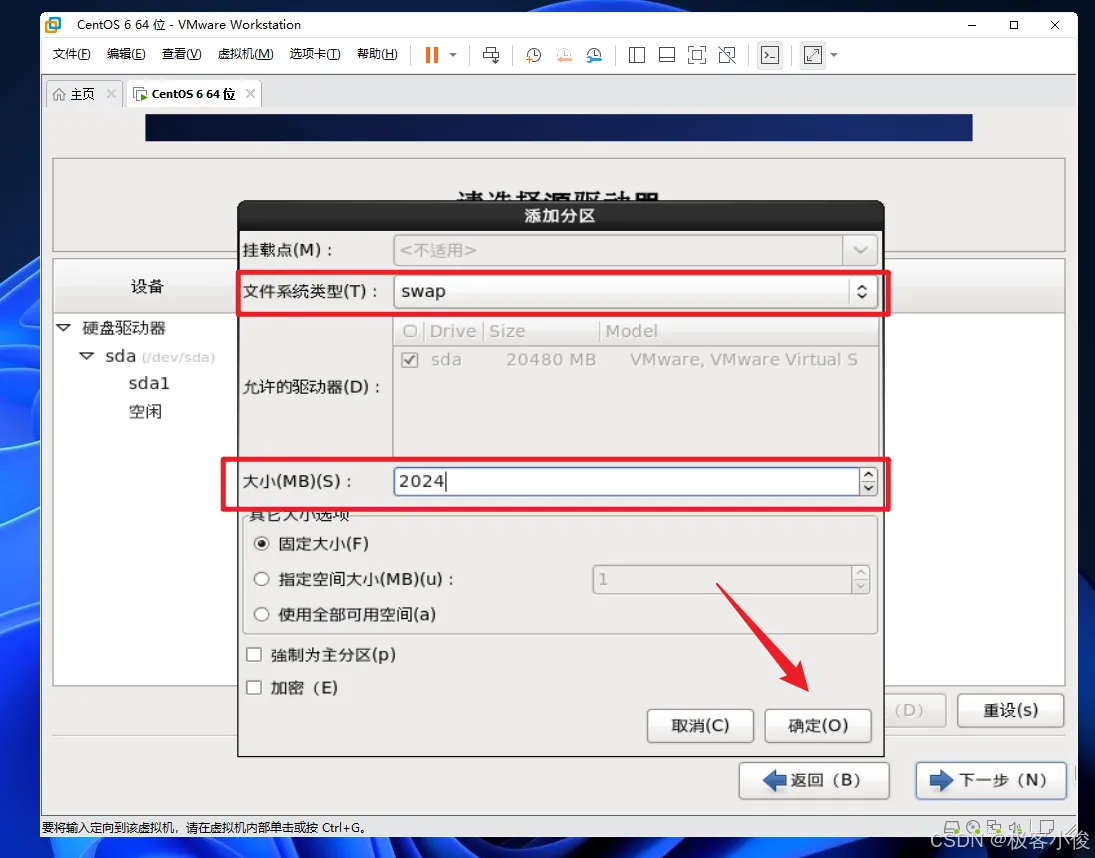Decrease 大小(MB) size with down arrow
The width and height of the screenshot is (1095, 858).
pyautogui.click(x=868, y=489)
